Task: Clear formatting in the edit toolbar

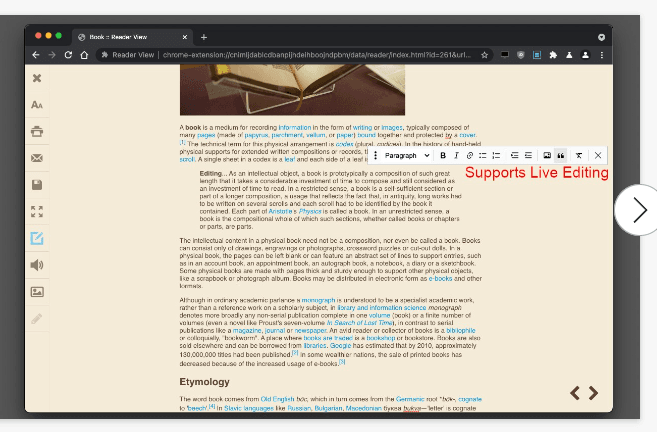Action: point(579,155)
